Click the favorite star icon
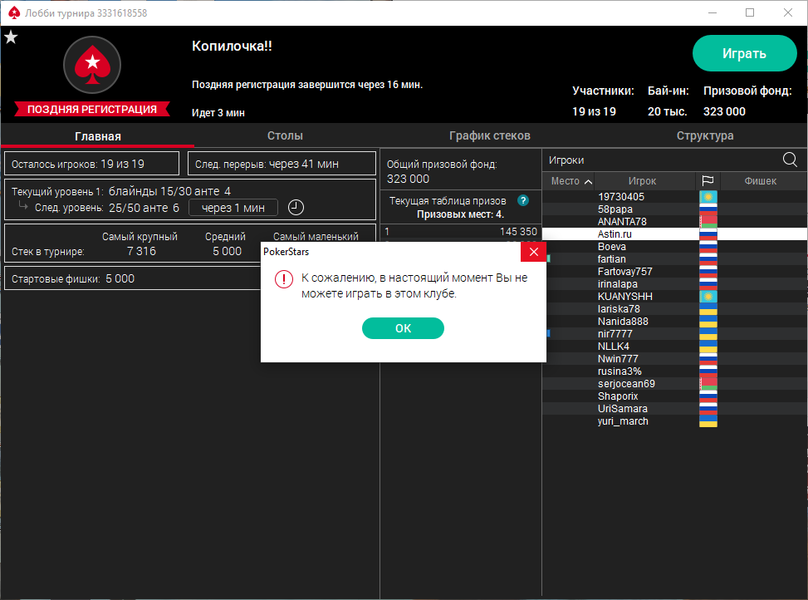Image resolution: width=808 pixels, height=600 pixels. pyautogui.click(x=10, y=38)
